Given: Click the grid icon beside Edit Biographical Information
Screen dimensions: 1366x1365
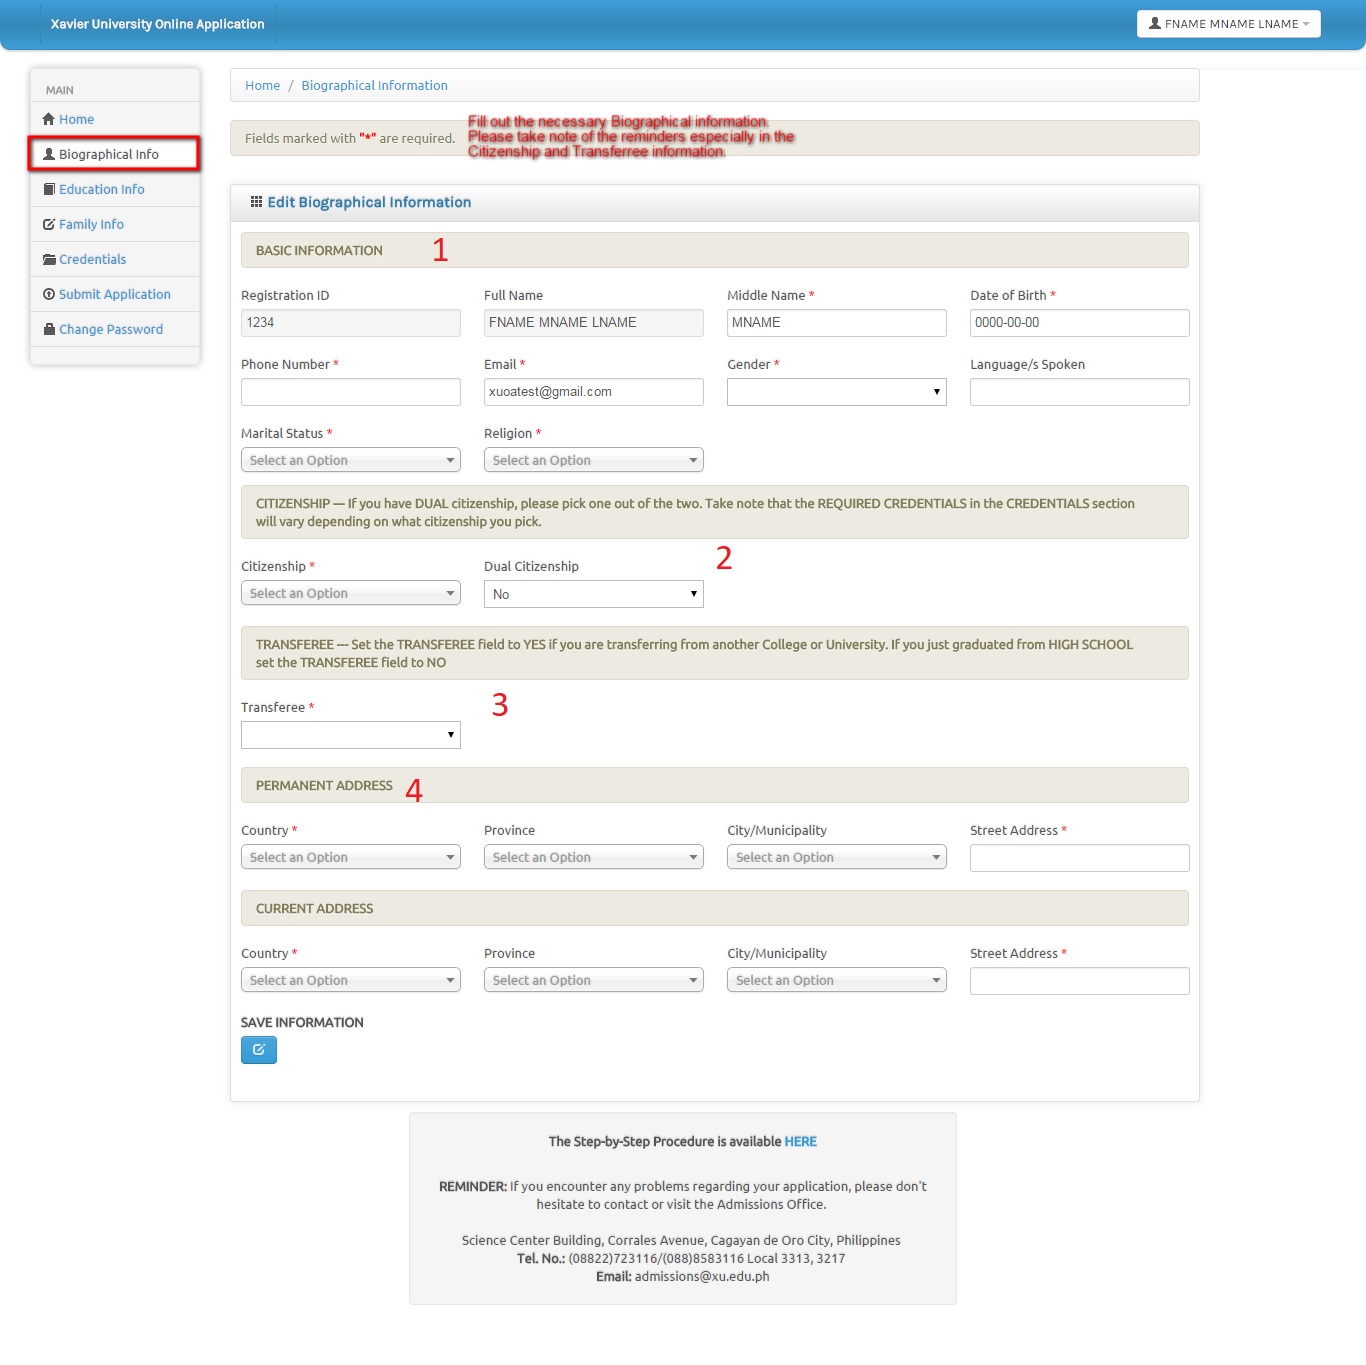Looking at the screenshot, I should click(x=256, y=202).
